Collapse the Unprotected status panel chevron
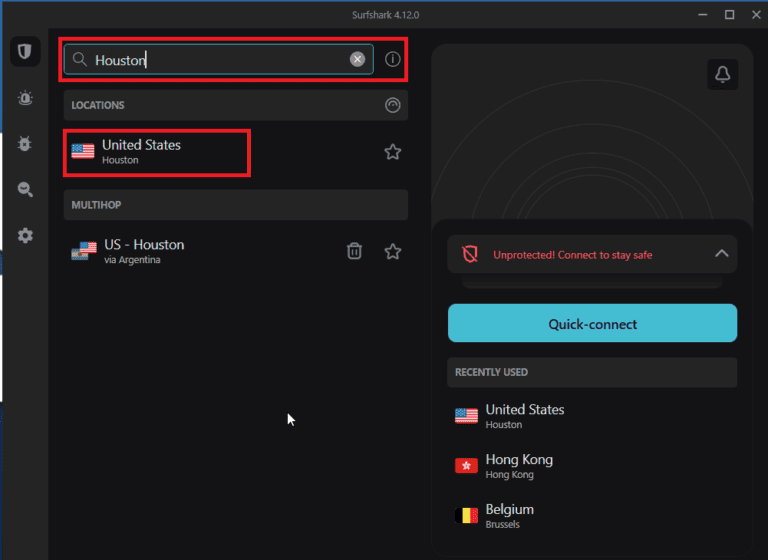Viewport: 768px width, 560px height. point(721,254)
